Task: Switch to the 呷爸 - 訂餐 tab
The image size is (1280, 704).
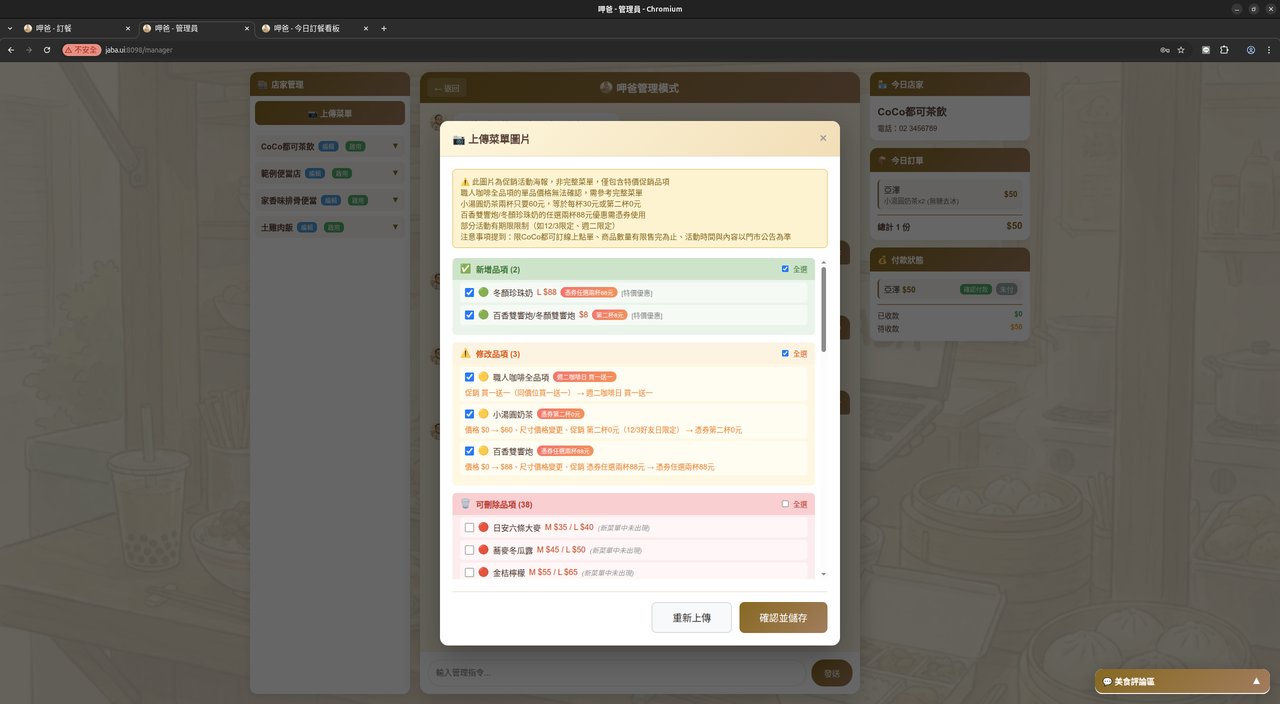Action: point(60,28)
